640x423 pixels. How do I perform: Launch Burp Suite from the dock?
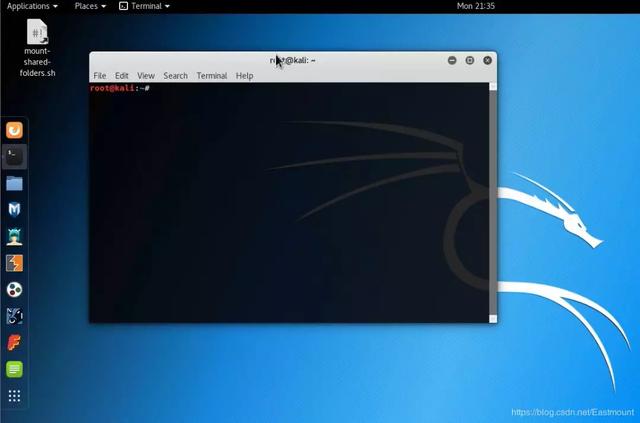(14, 263)
